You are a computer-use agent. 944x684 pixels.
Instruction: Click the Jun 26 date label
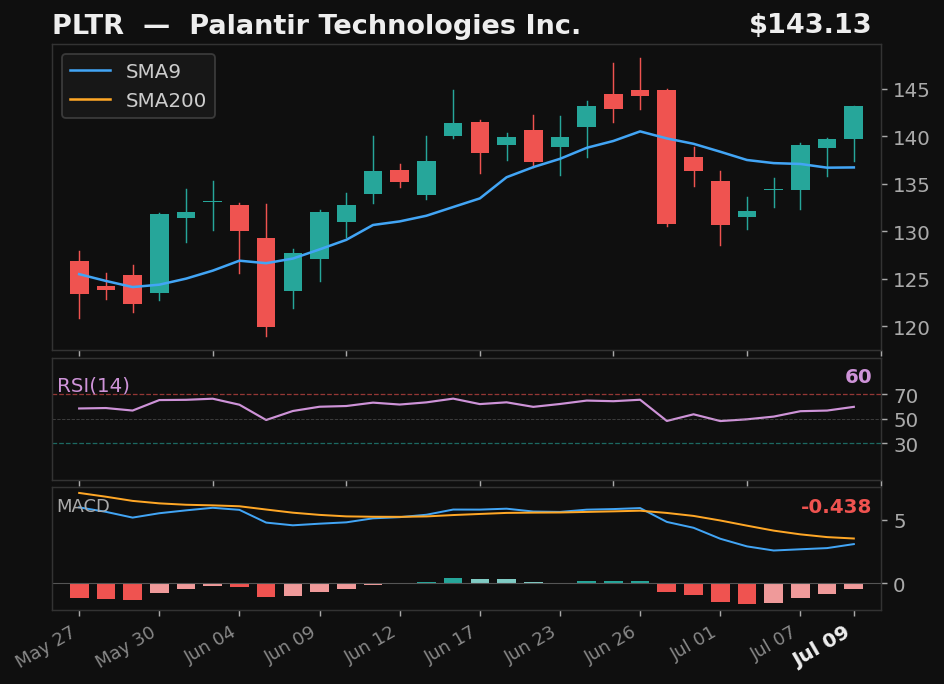coord(612,644)
